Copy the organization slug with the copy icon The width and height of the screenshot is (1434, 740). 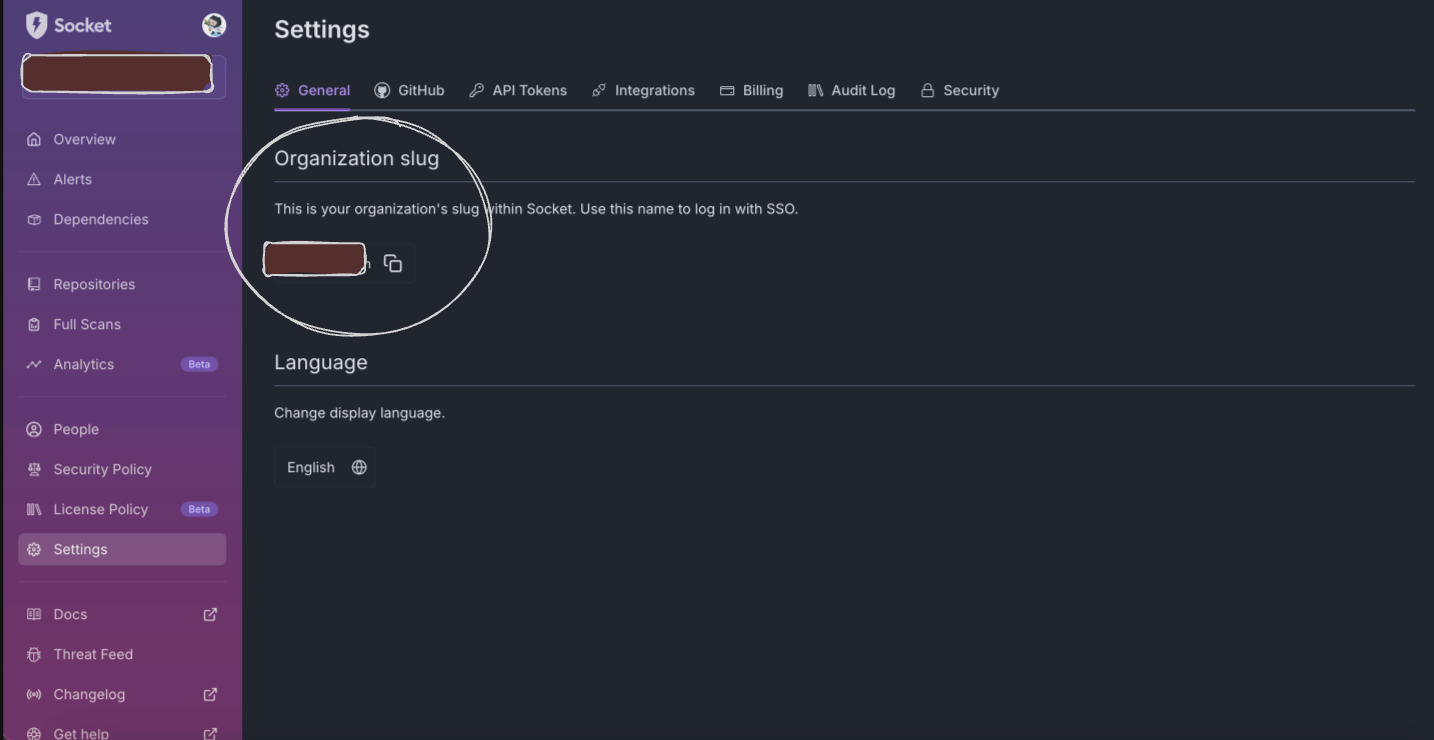[x=393, y=263]
